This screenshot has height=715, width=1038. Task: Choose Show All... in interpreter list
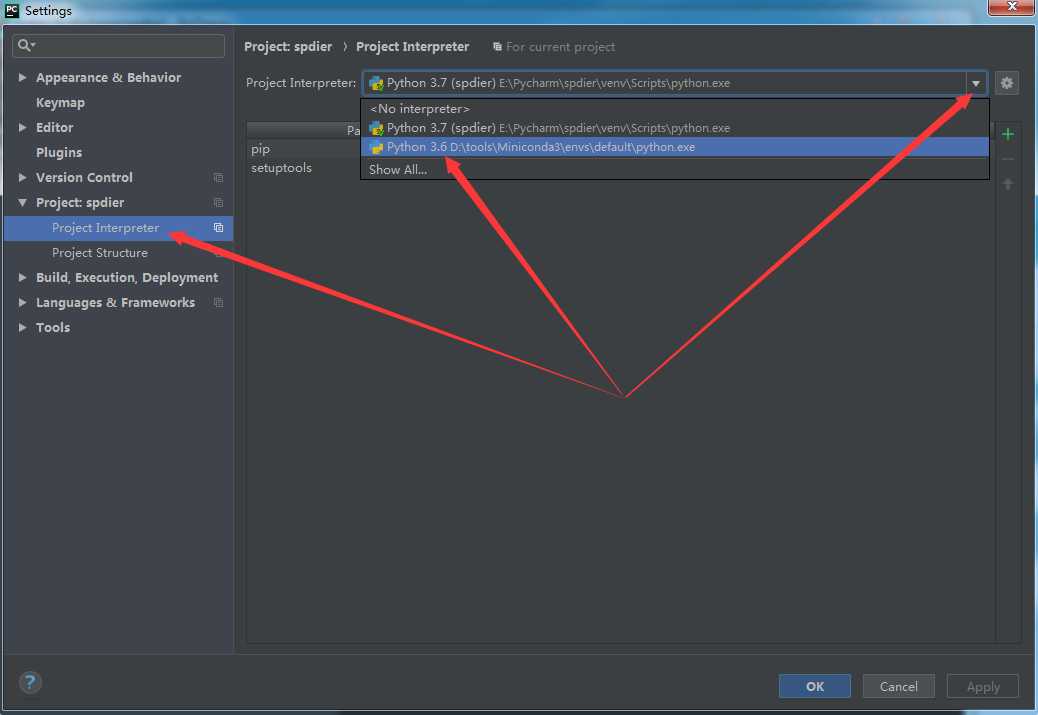coord(675,169)
